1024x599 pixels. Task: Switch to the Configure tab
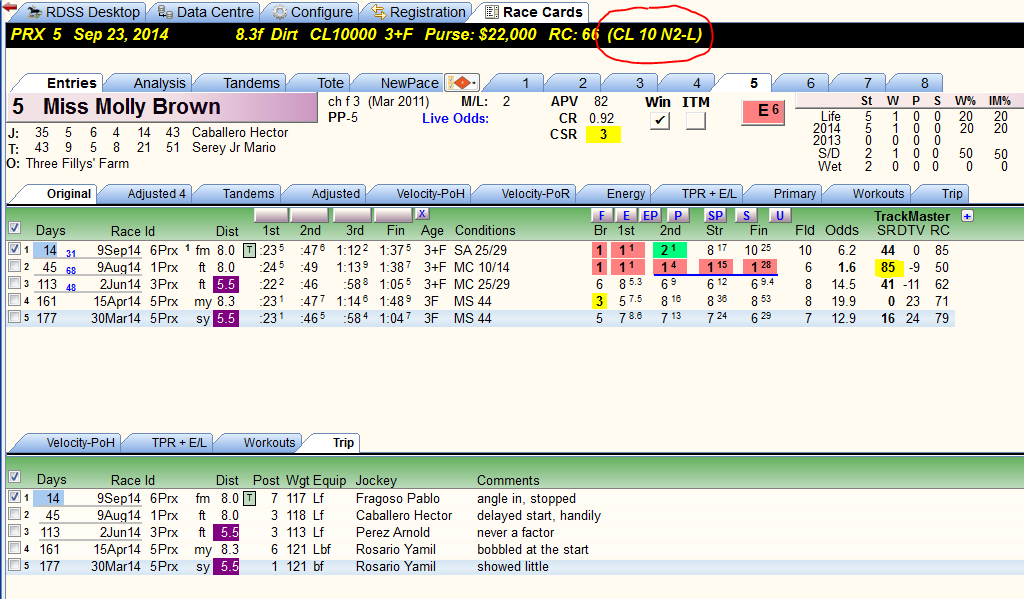[313, 12]
